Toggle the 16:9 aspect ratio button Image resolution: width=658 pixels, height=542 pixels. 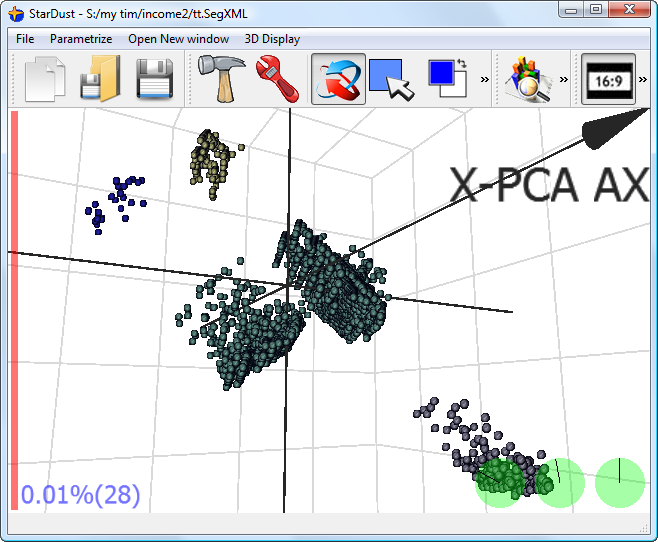click(608, 79)
